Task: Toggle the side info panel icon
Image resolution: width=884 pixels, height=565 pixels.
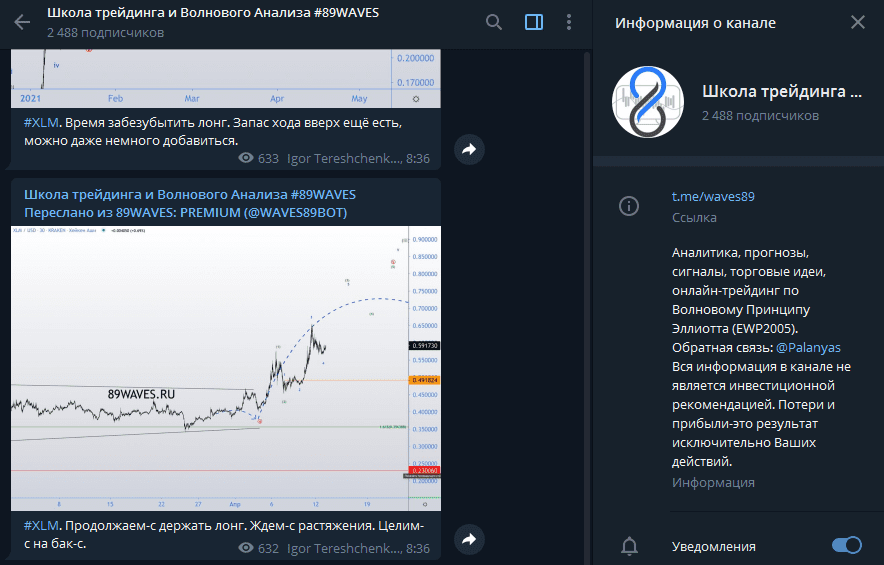Action: [x=534, y=23]
